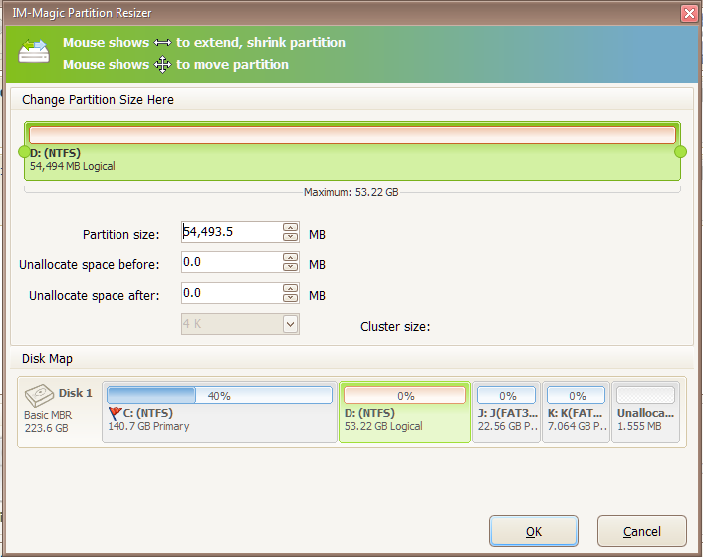Viewport: 703px width, 557px height.
Task: Click the red flag icon on C: partition
Action: 115,413
